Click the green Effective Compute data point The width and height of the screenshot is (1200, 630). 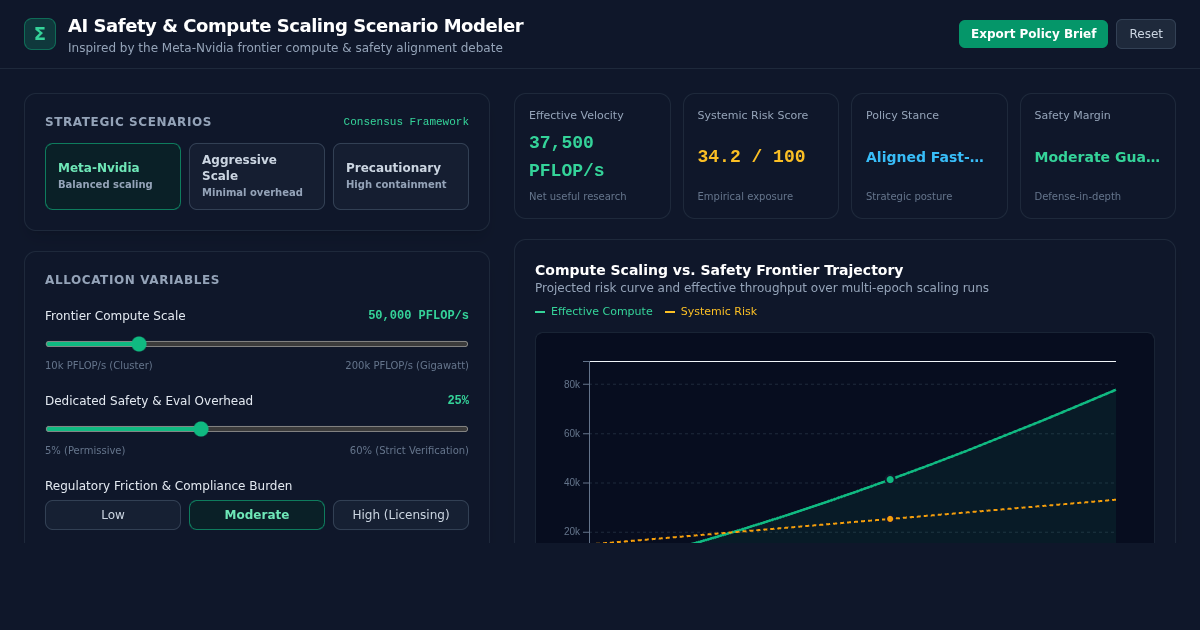click(x=890, y=479)
